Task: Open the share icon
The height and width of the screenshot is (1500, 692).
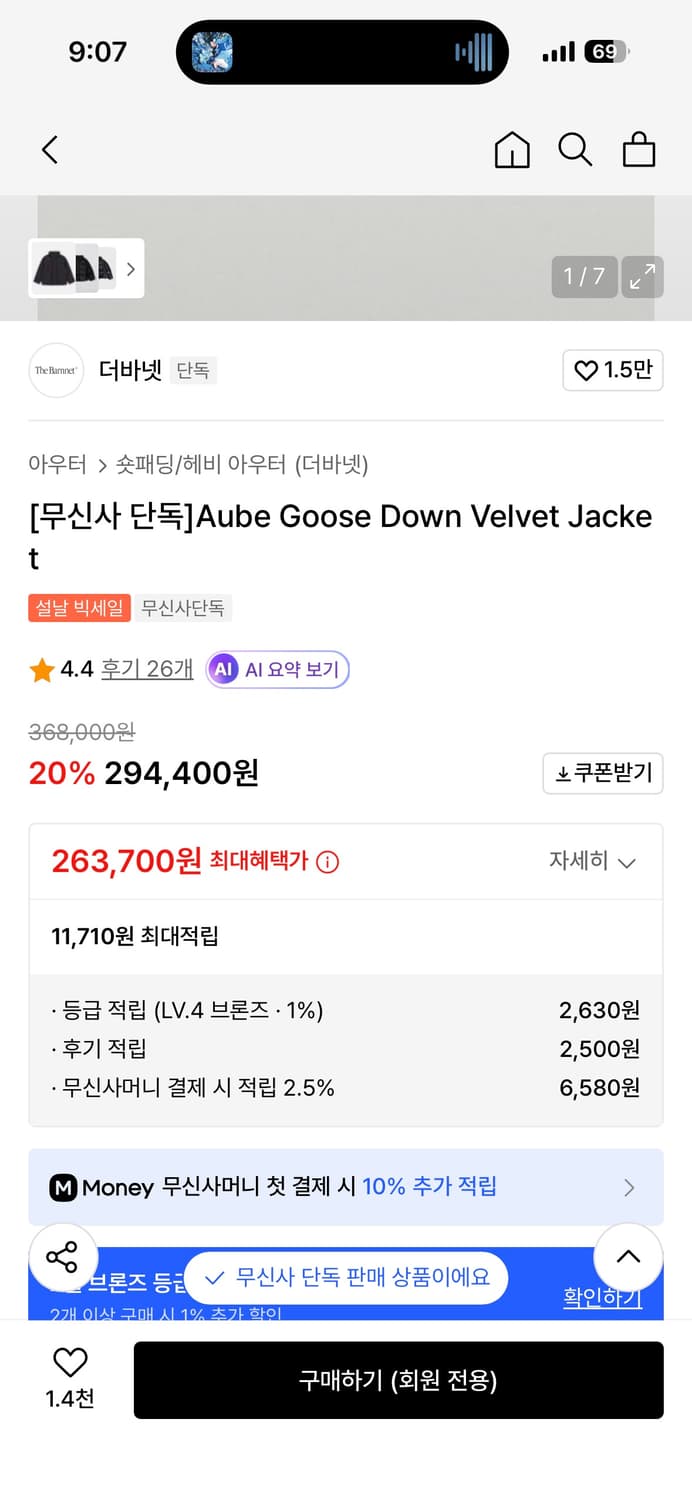Action: click(63, 1257)
